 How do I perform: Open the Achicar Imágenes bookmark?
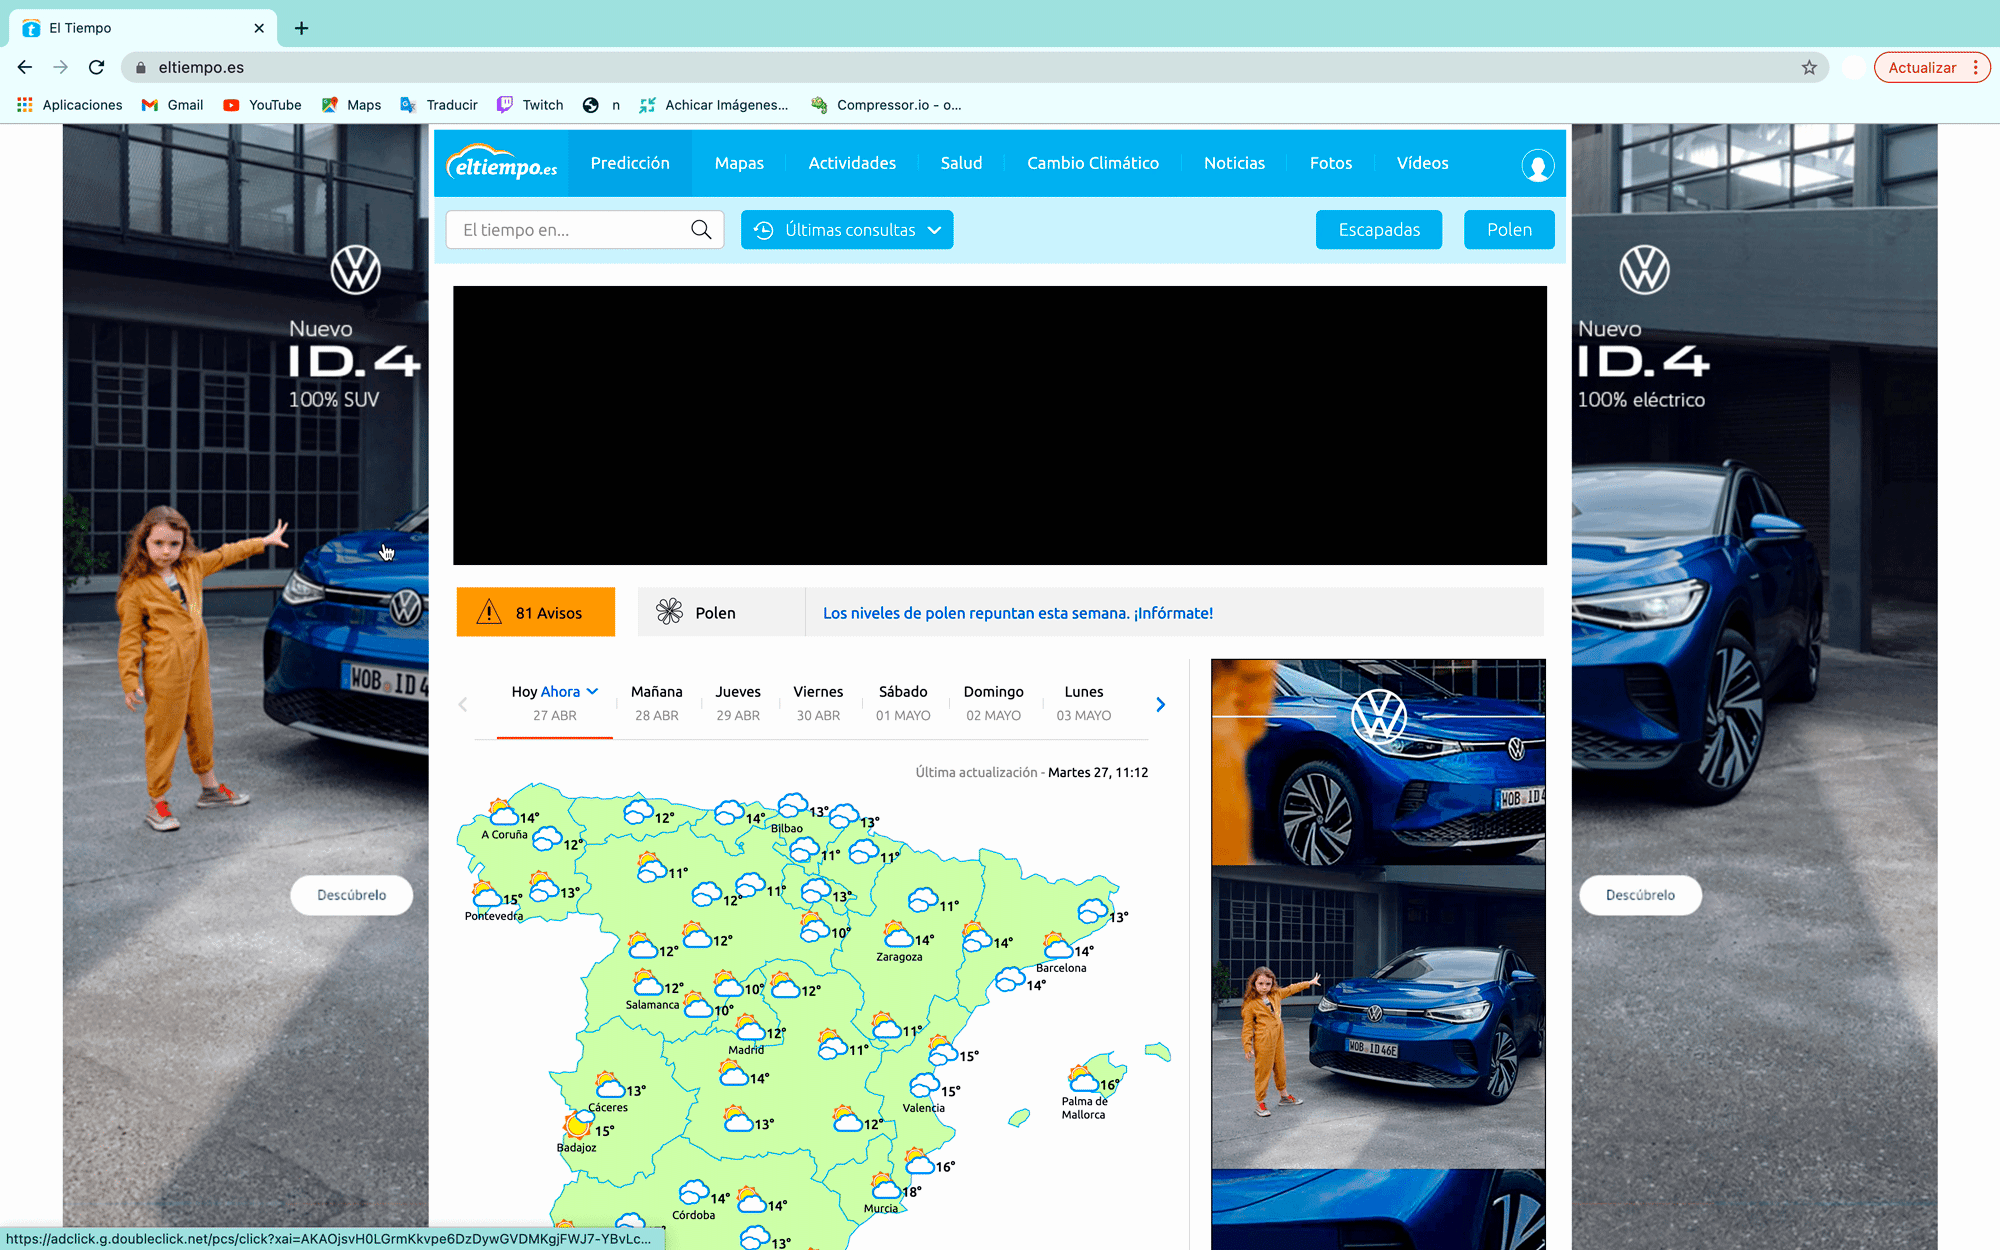(714, 105)
